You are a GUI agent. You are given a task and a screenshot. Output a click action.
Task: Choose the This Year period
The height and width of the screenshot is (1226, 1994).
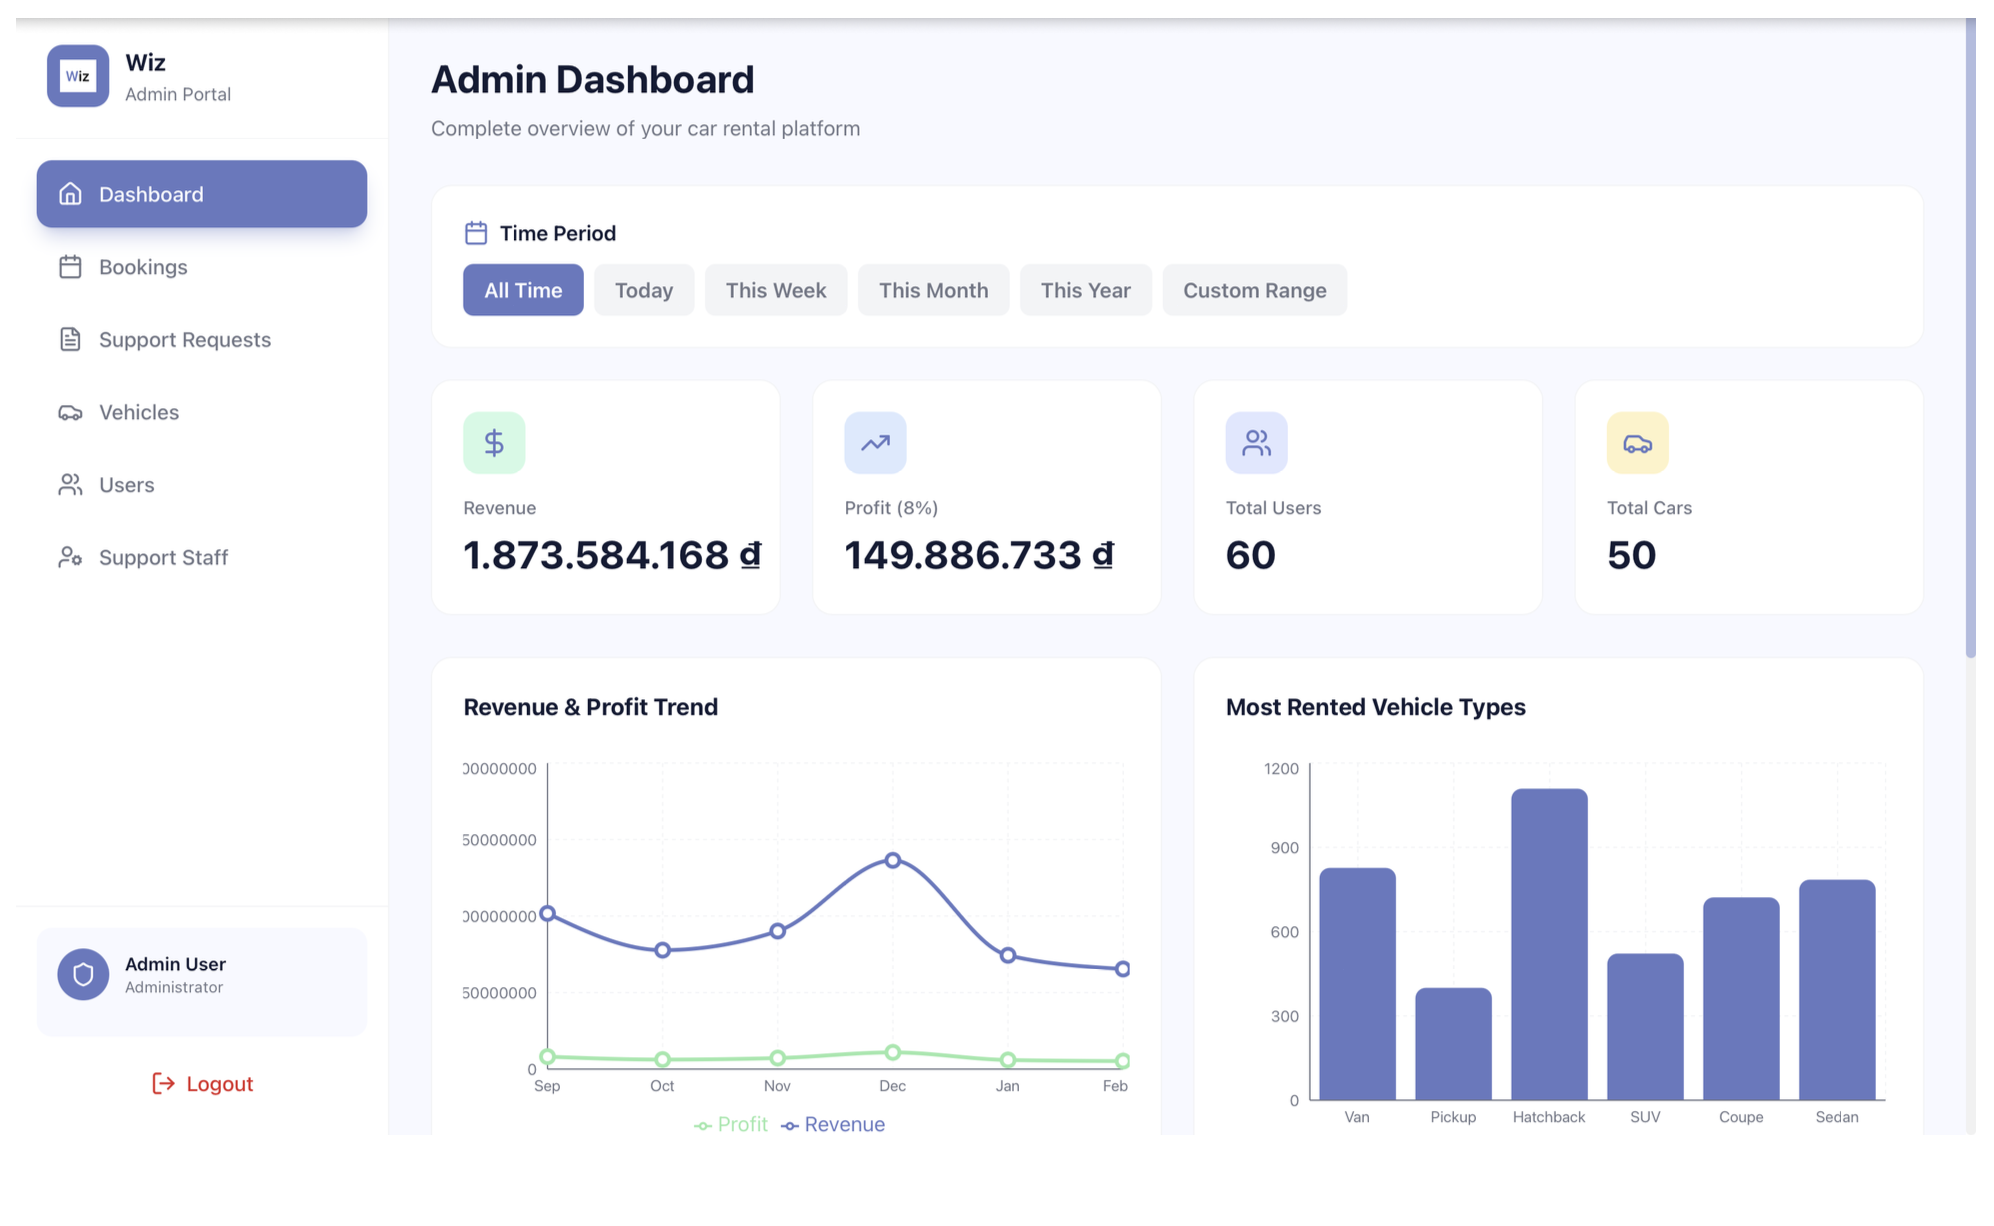point(1085,290)
